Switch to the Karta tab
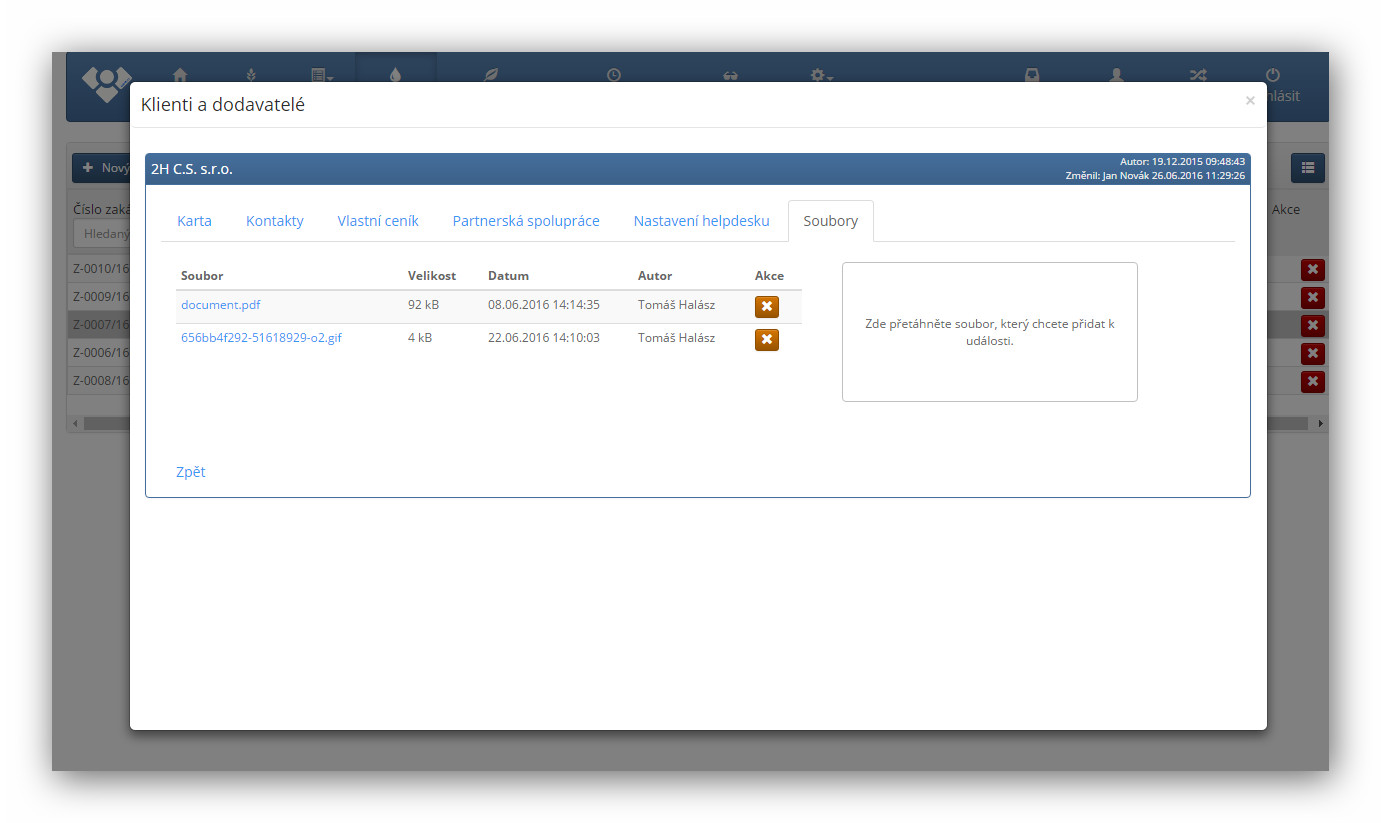 coord(194,221)
